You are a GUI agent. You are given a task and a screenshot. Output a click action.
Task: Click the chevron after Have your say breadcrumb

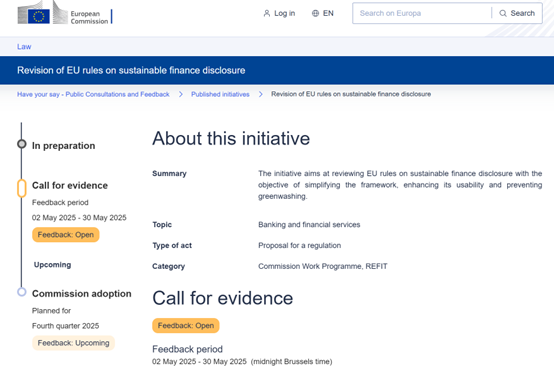pos(181,94)
